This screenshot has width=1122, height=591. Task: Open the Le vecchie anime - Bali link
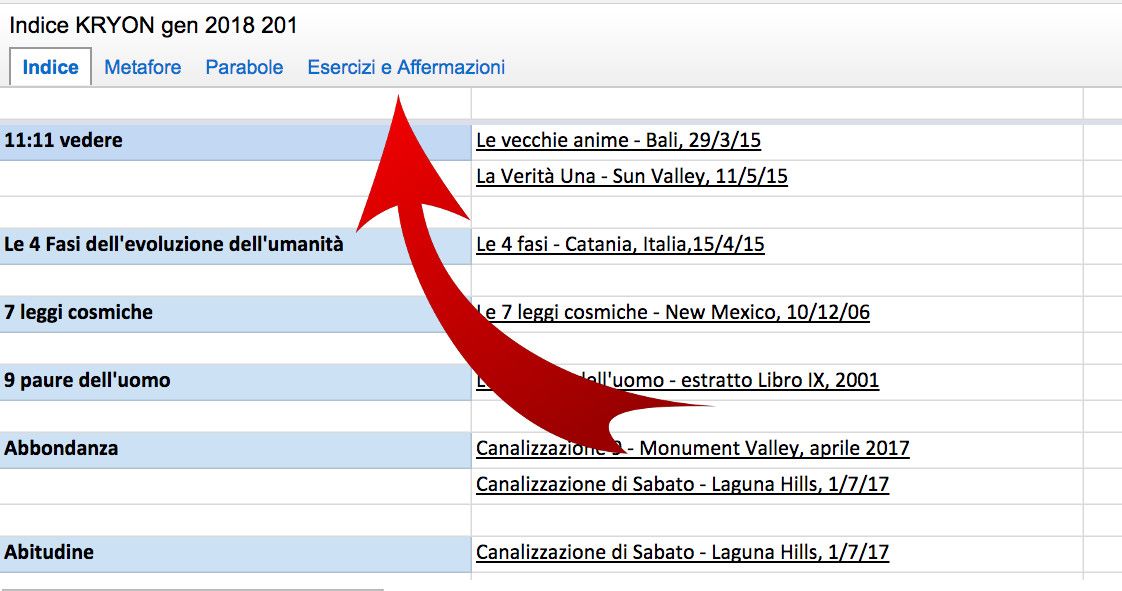618,141
